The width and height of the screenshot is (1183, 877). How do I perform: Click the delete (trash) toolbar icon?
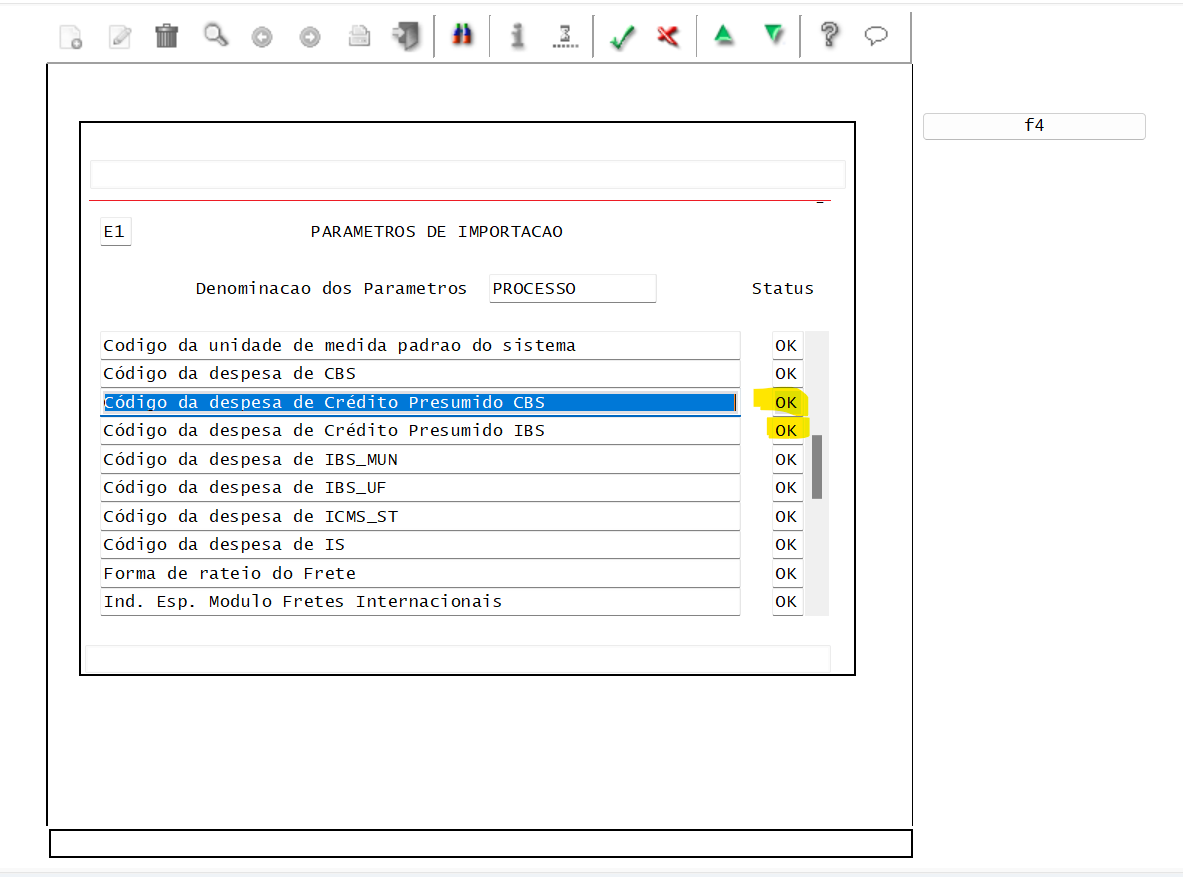click(165, 34)
